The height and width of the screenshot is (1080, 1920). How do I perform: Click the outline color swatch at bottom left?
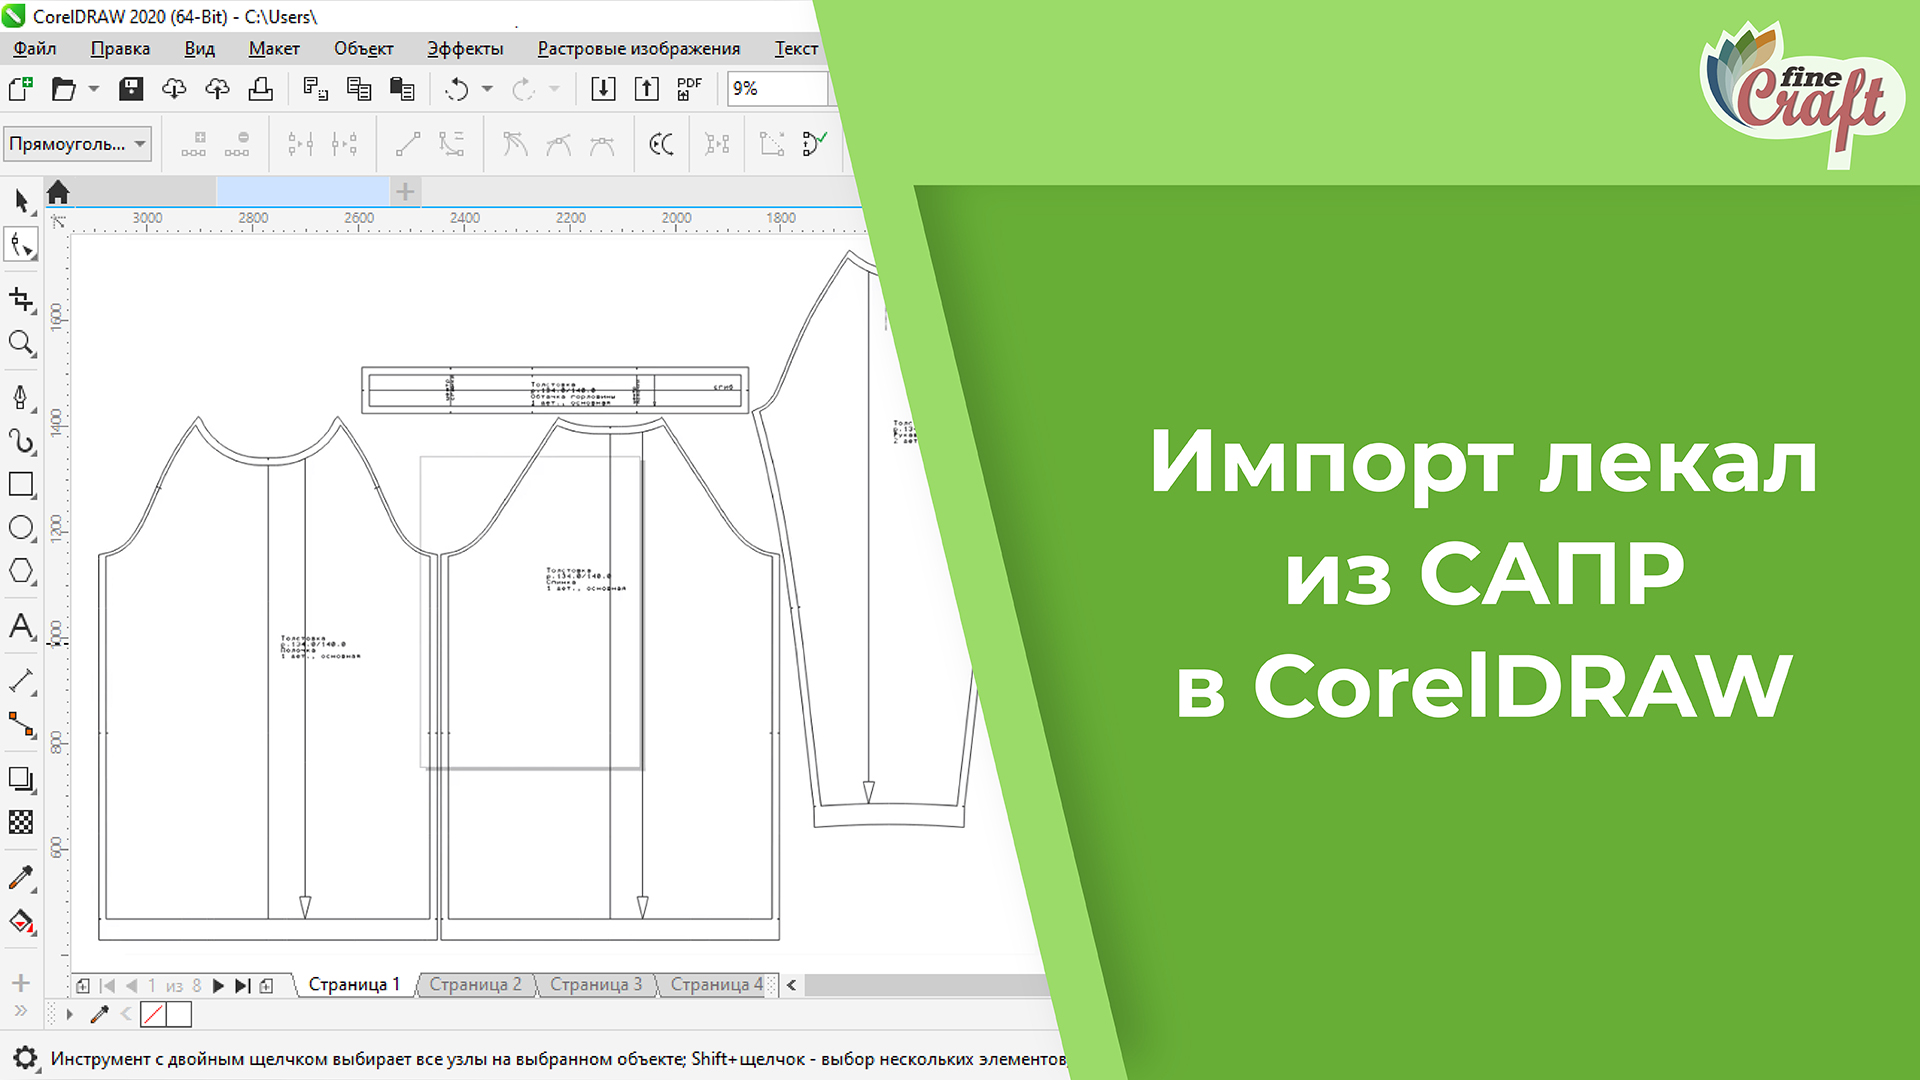click(155, 1014)
